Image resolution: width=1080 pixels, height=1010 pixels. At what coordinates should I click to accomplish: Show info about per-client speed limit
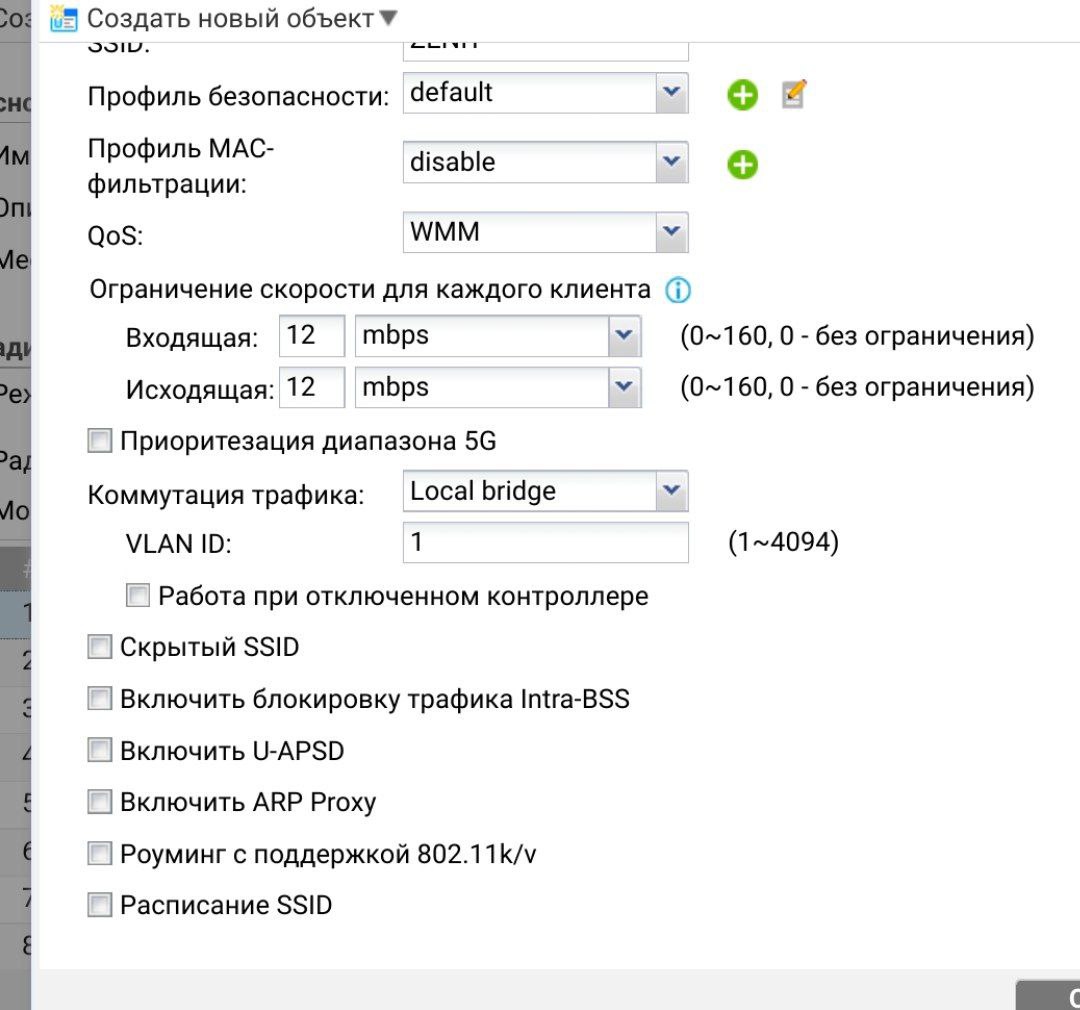point(678,291)
